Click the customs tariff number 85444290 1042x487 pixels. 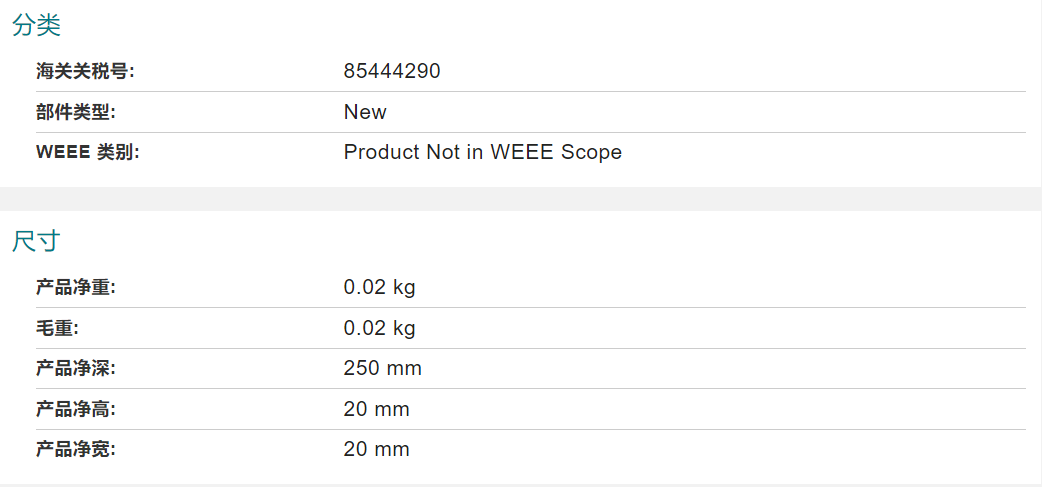(392, 71)
